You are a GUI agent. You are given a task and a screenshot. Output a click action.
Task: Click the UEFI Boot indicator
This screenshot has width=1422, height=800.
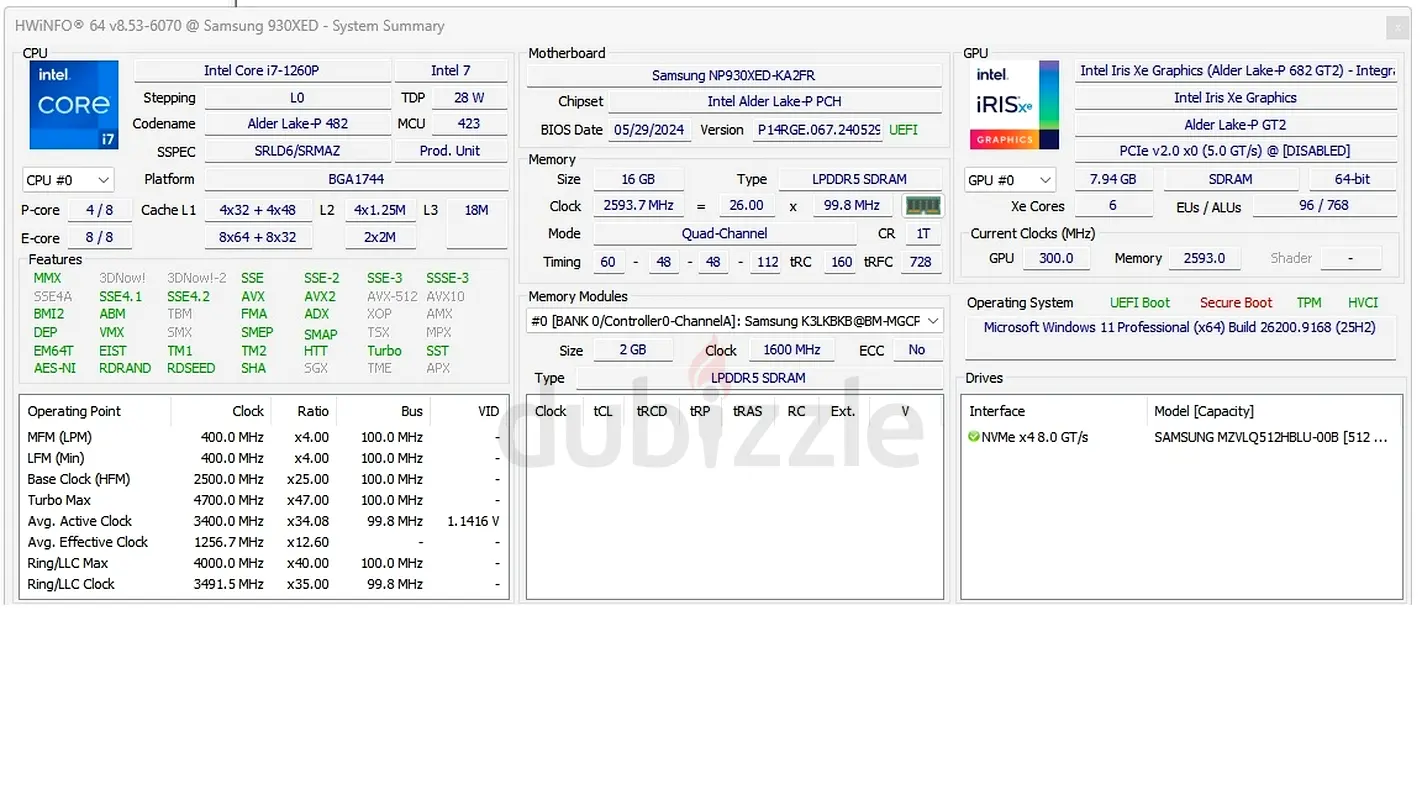coord(1140,303)
